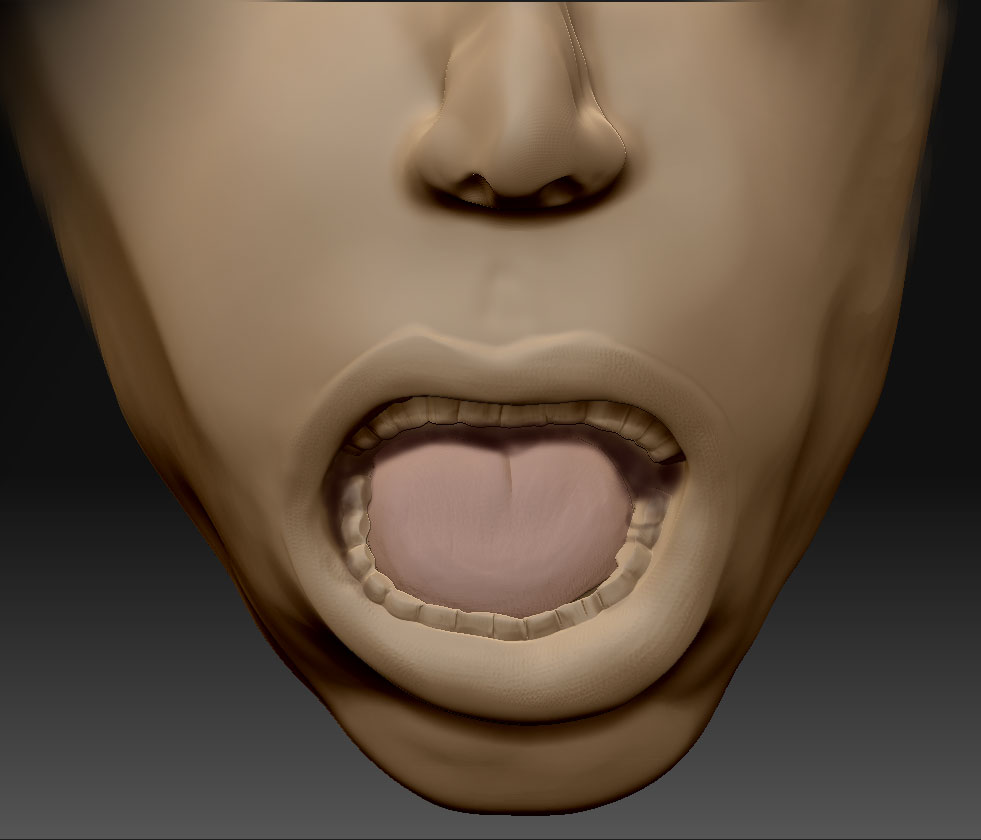981x840 pixels.
Task: Select the upper row of teeth
Action: [x=514, y=415]
